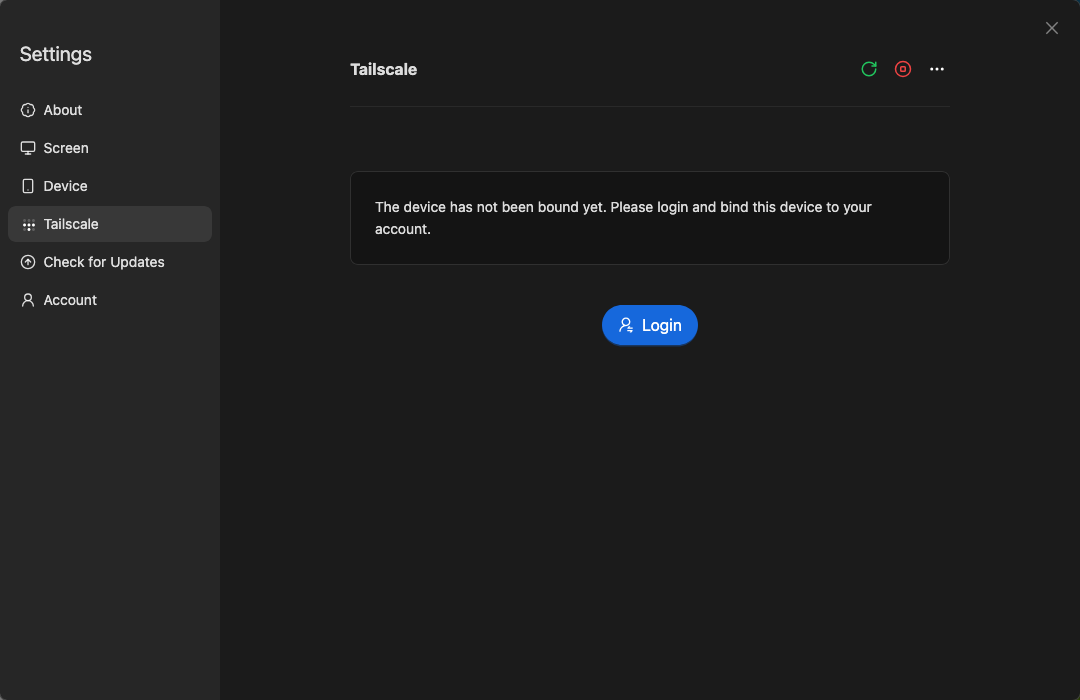Click the Account person icon
Screen dimensions: 1080x700
click(28, 300)
